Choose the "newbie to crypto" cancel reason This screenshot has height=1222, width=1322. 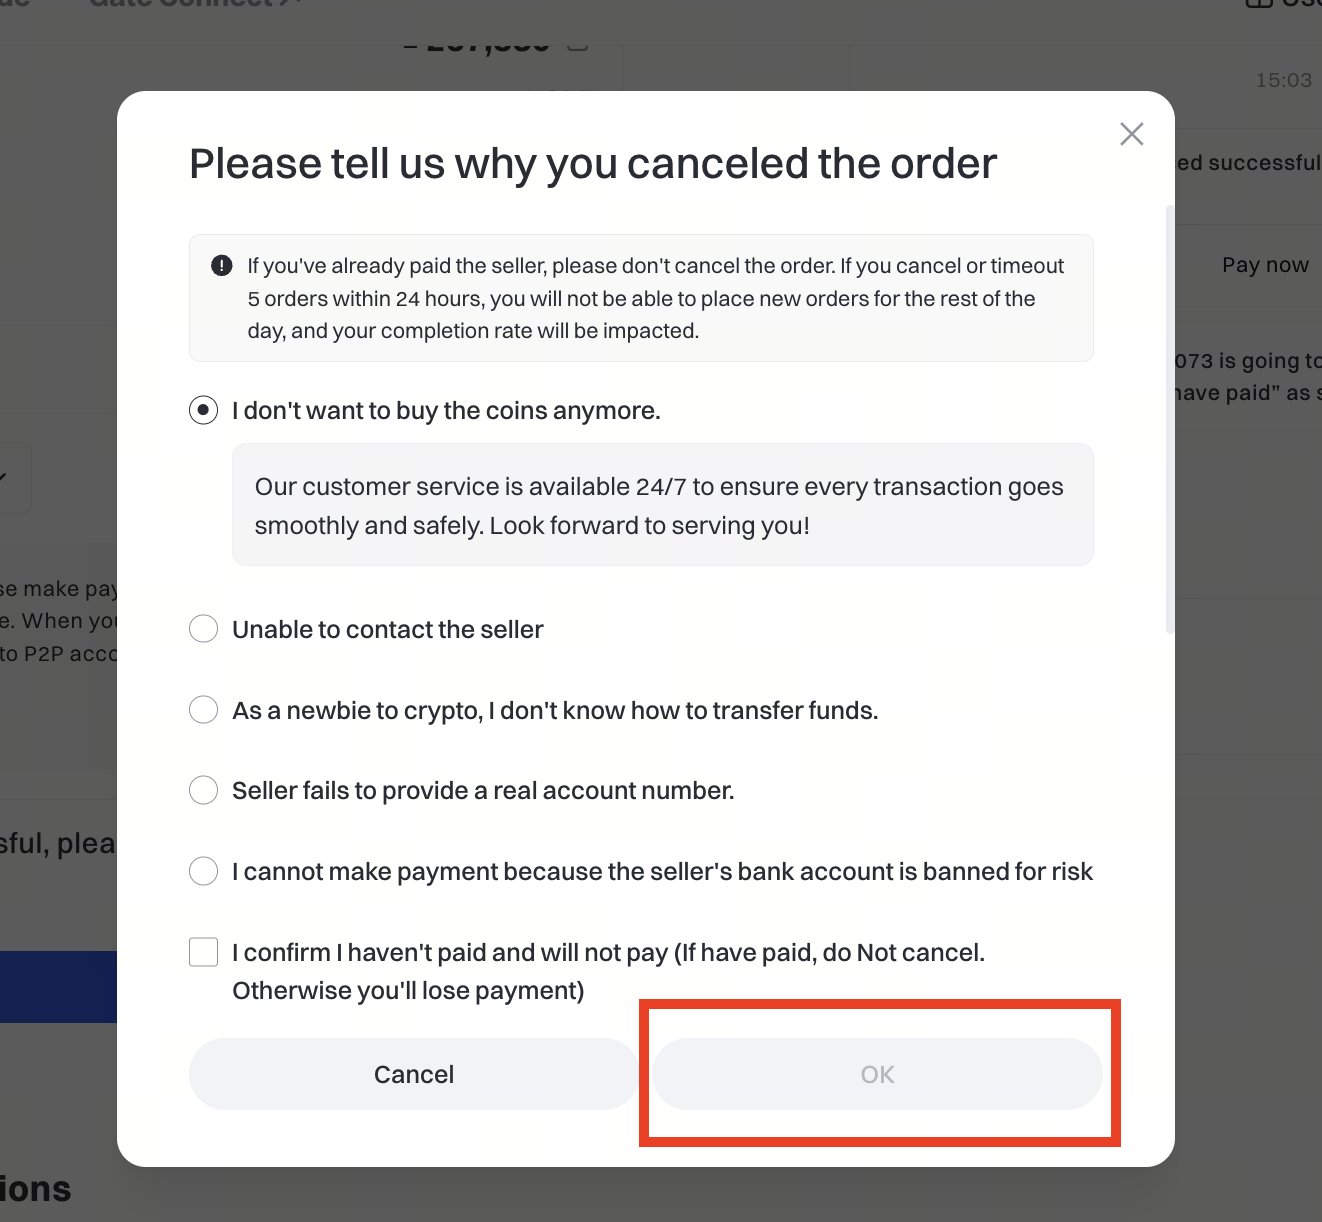204,710
